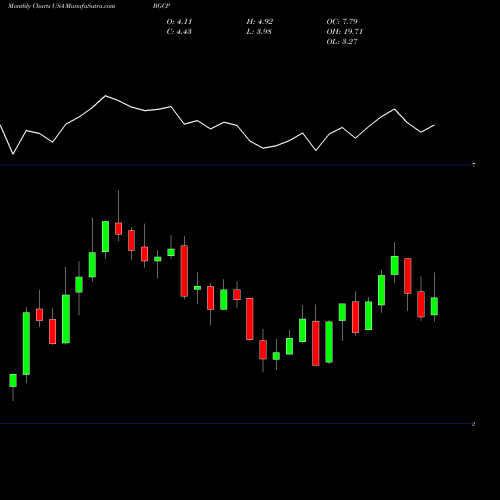Viewport: 500px width, 500px height.
Task: Click the 'OL: 3.27' reading
Action: [x=342, y=42]
